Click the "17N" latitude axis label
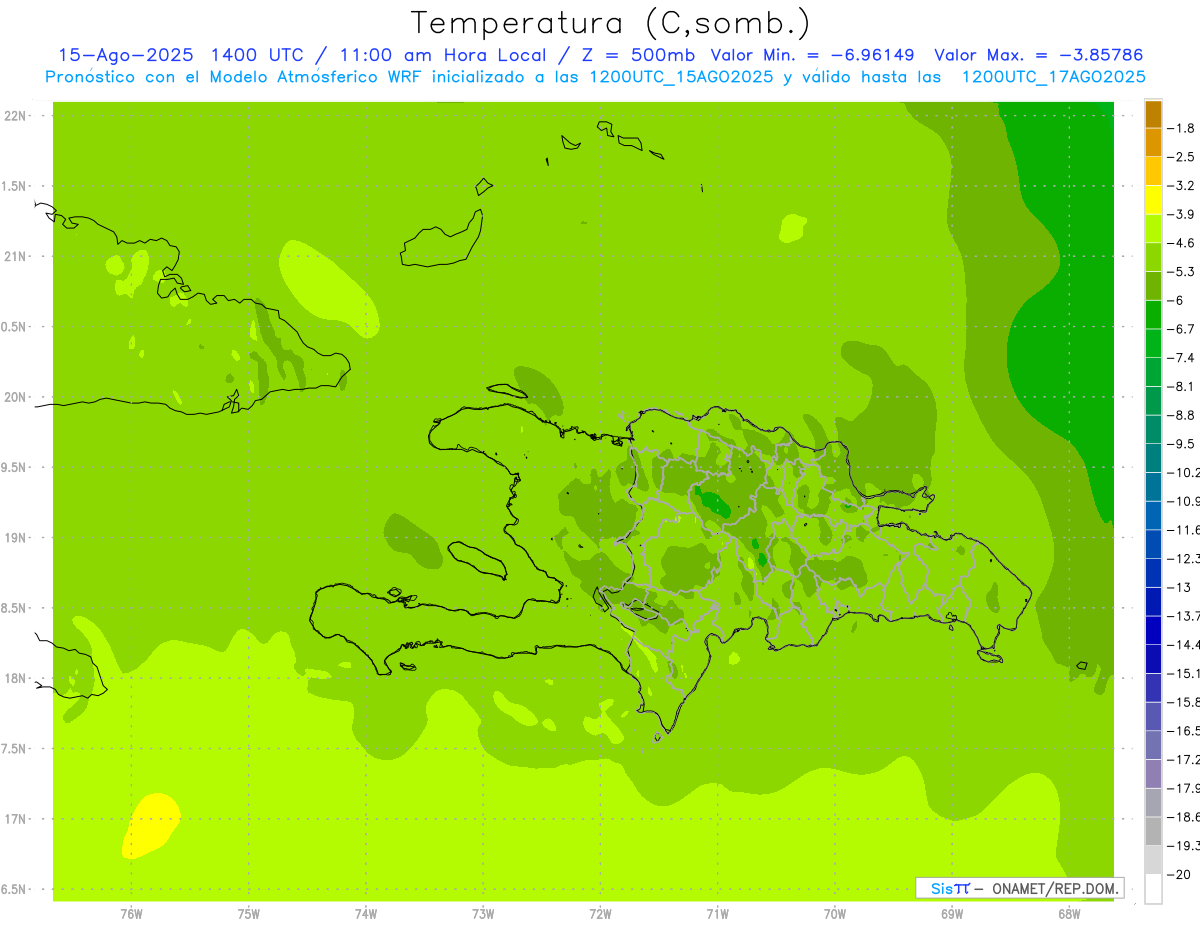The image size is (1200, 927). click(x=16, y=819)
